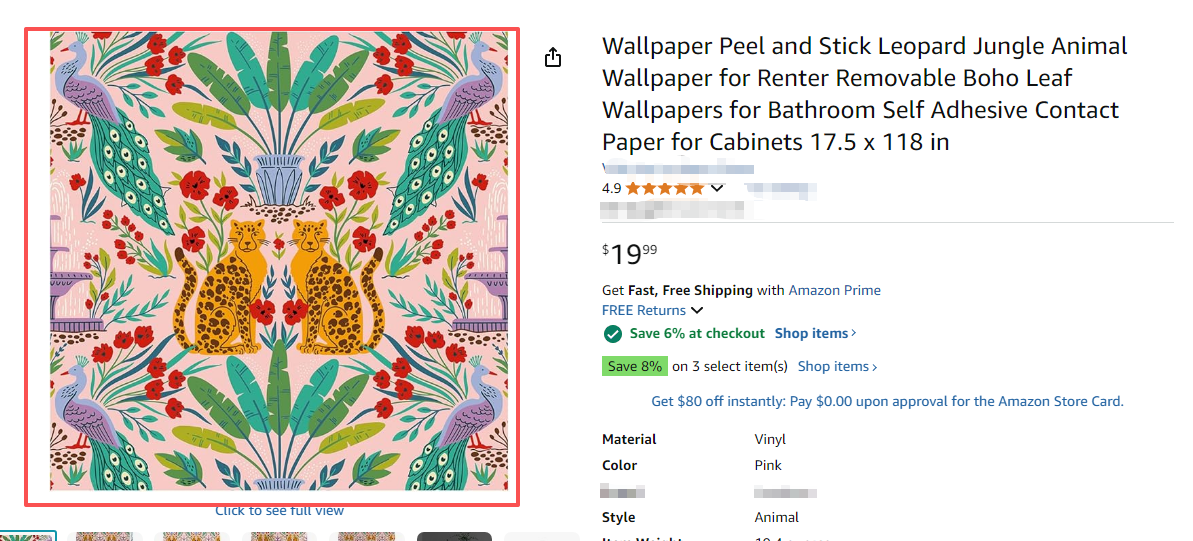Click the orange five-star rating icons

pyautogui.click(x=664, y=188)
